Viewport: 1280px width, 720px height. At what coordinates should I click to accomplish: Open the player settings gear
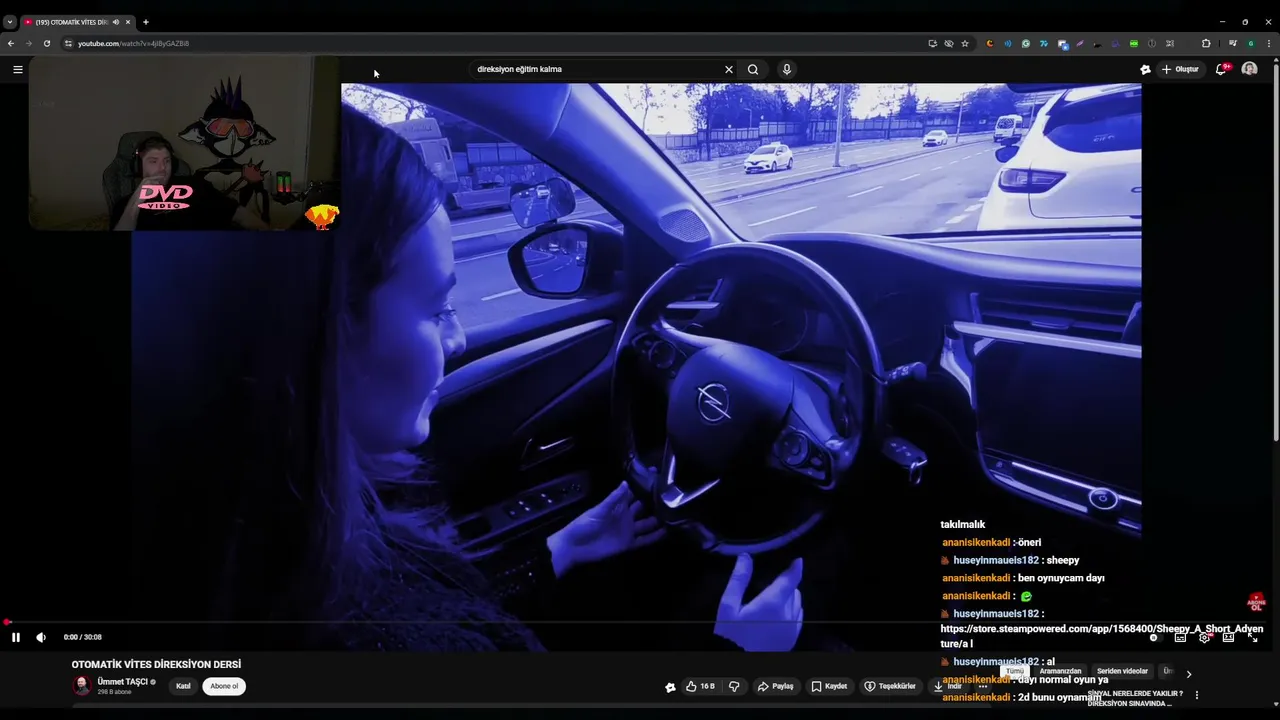tap(1204, 637)
